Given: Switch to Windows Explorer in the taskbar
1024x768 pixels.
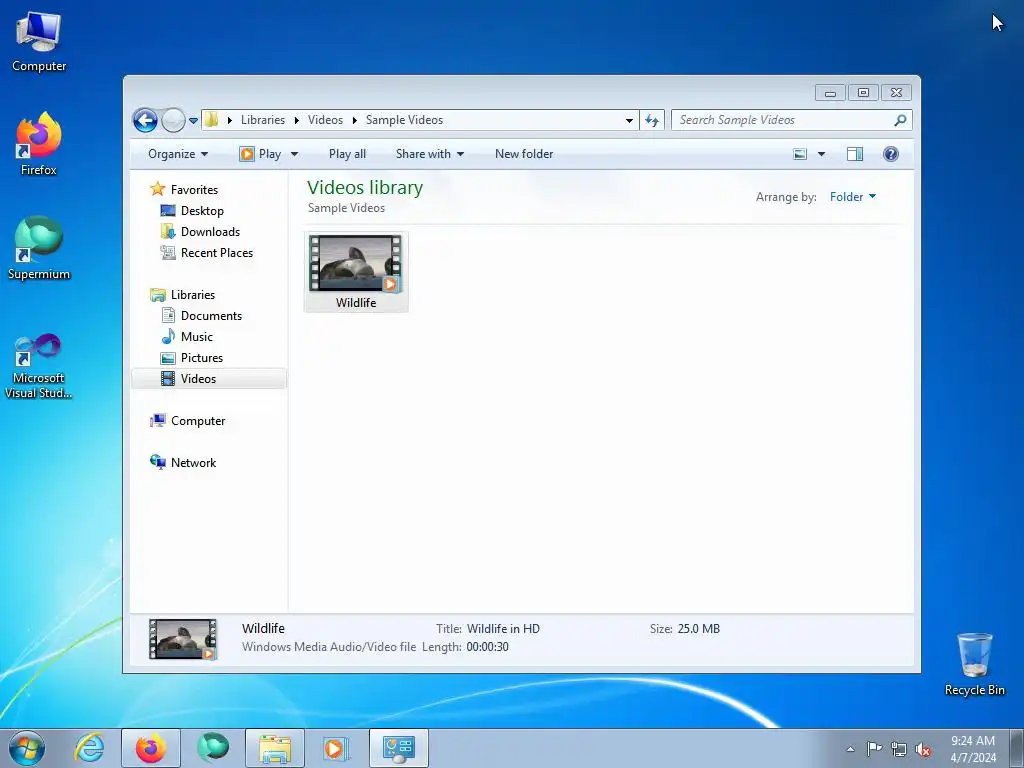Looking at the screenshot, I should pyautogui.click(x=275, y=748).
